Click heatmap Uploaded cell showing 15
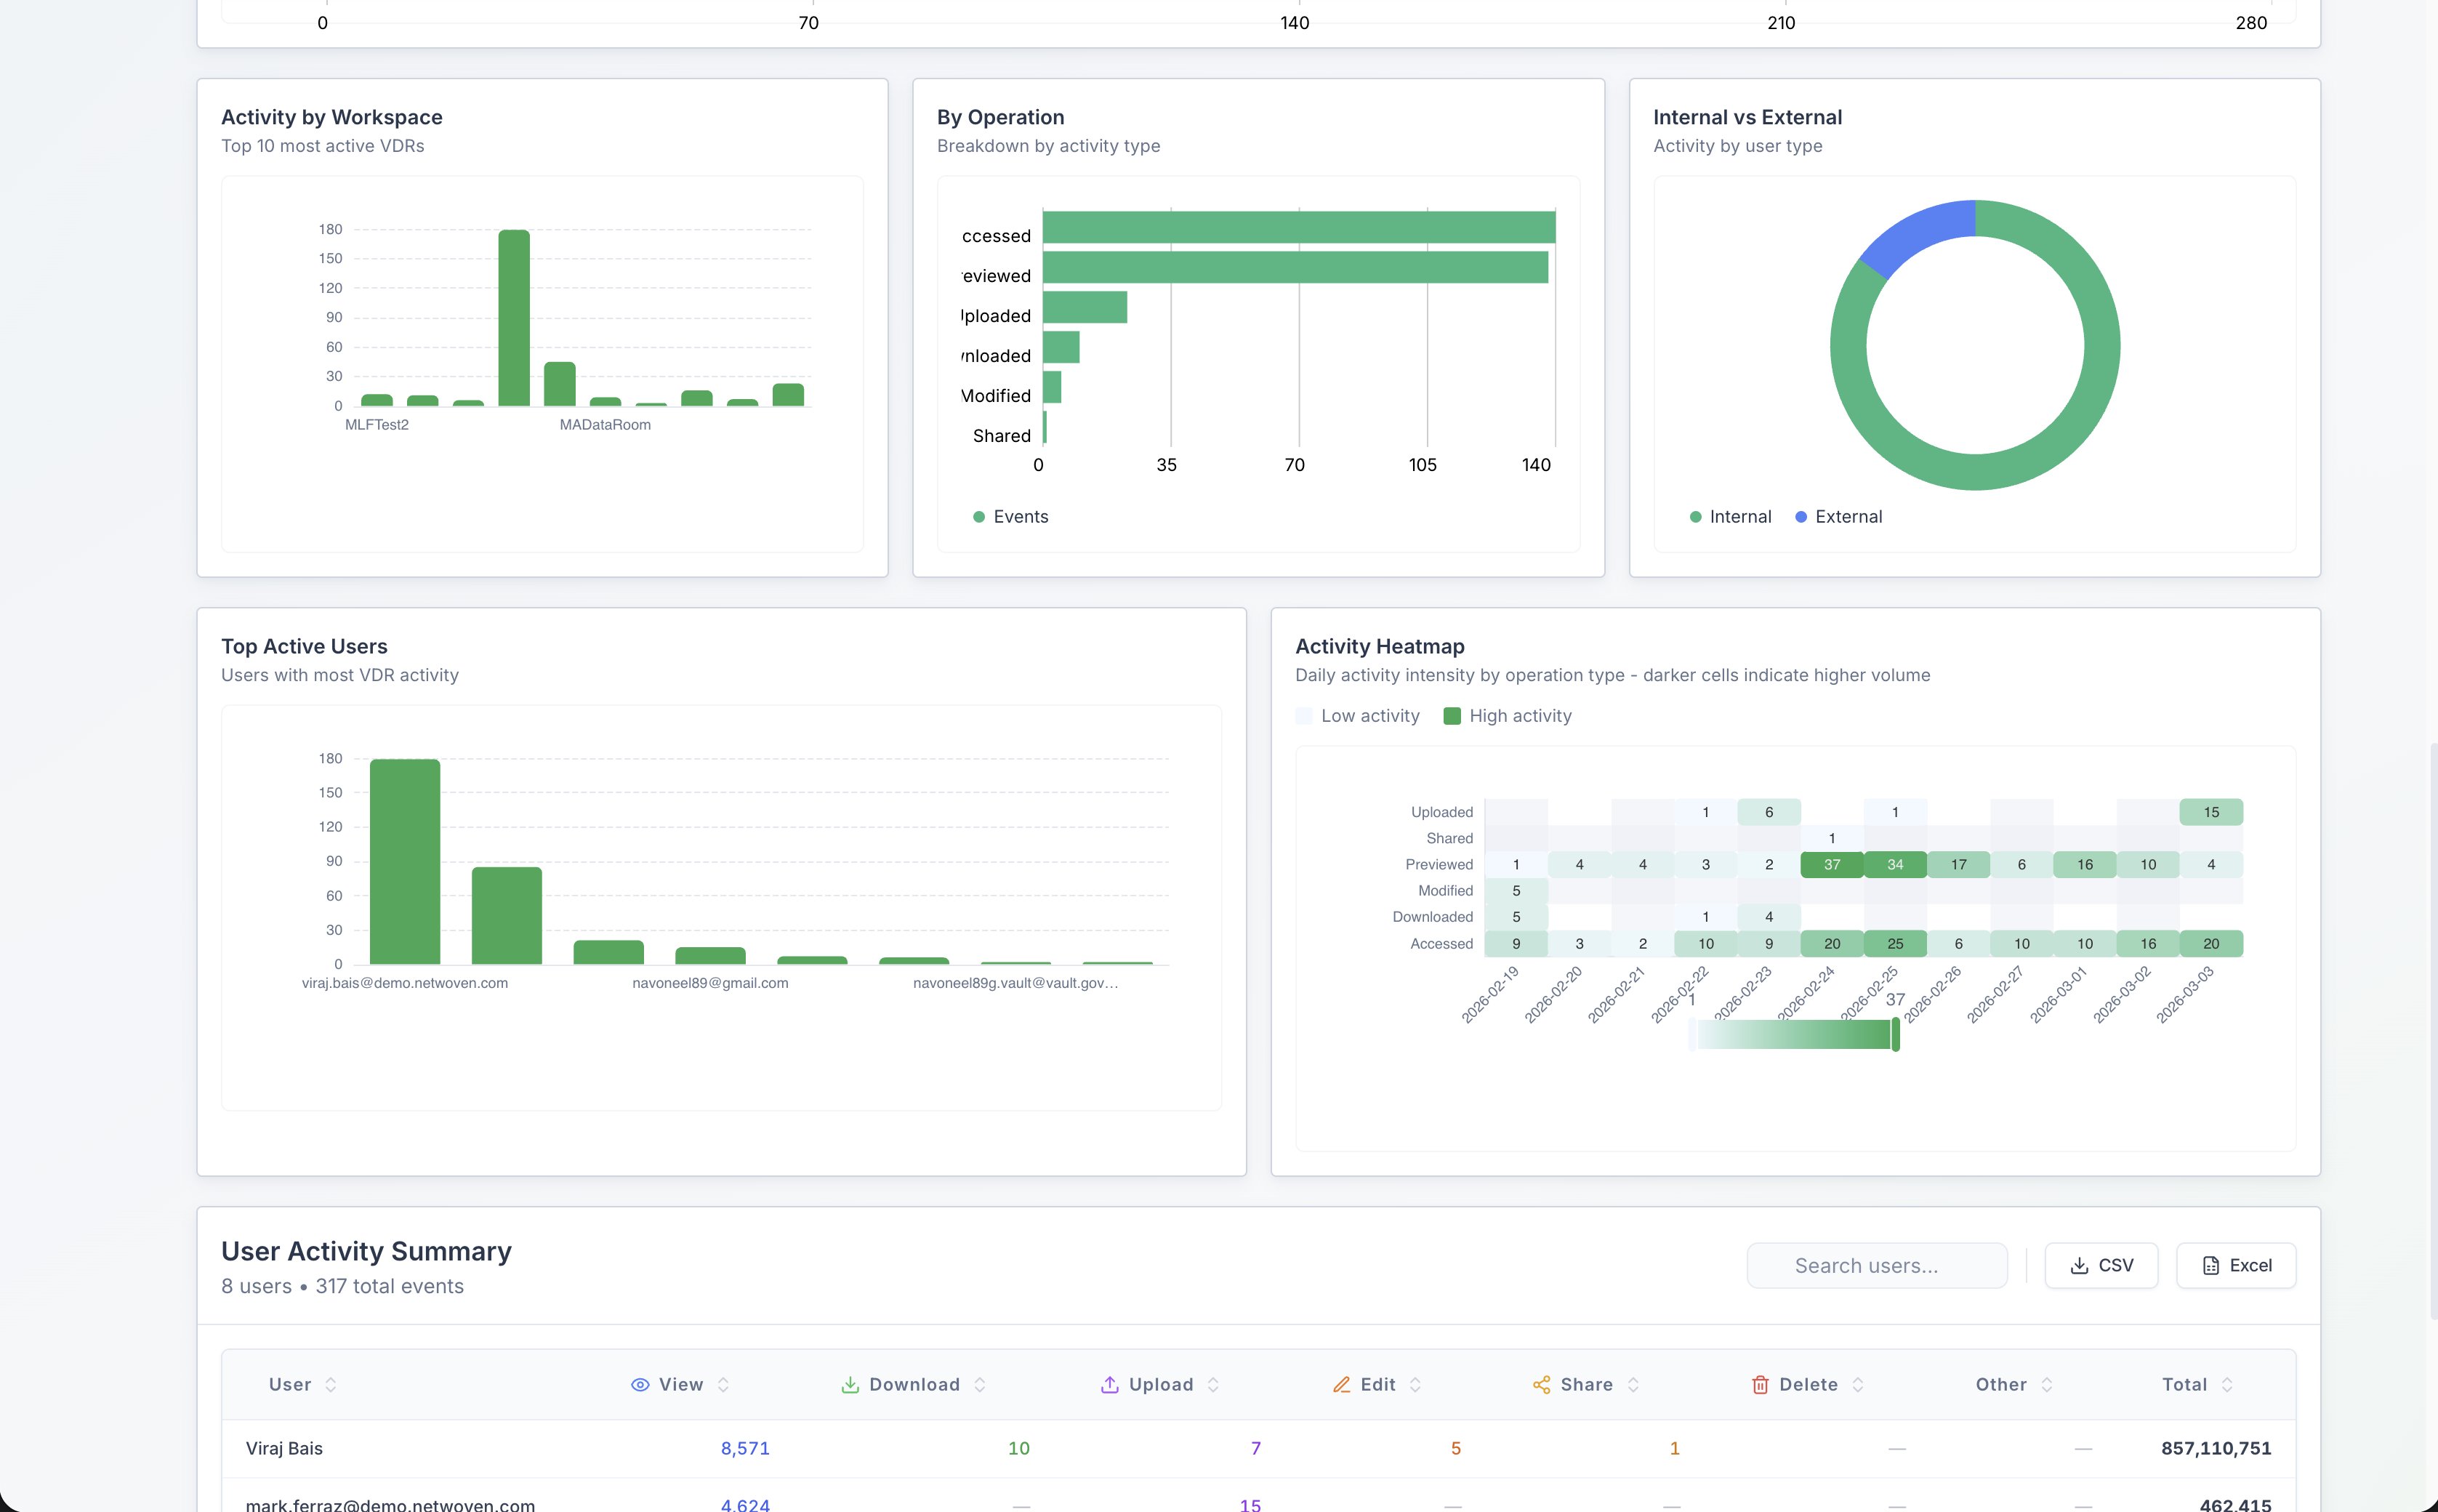Screen dimensions: 2438x1512 tap(2211, 812)
